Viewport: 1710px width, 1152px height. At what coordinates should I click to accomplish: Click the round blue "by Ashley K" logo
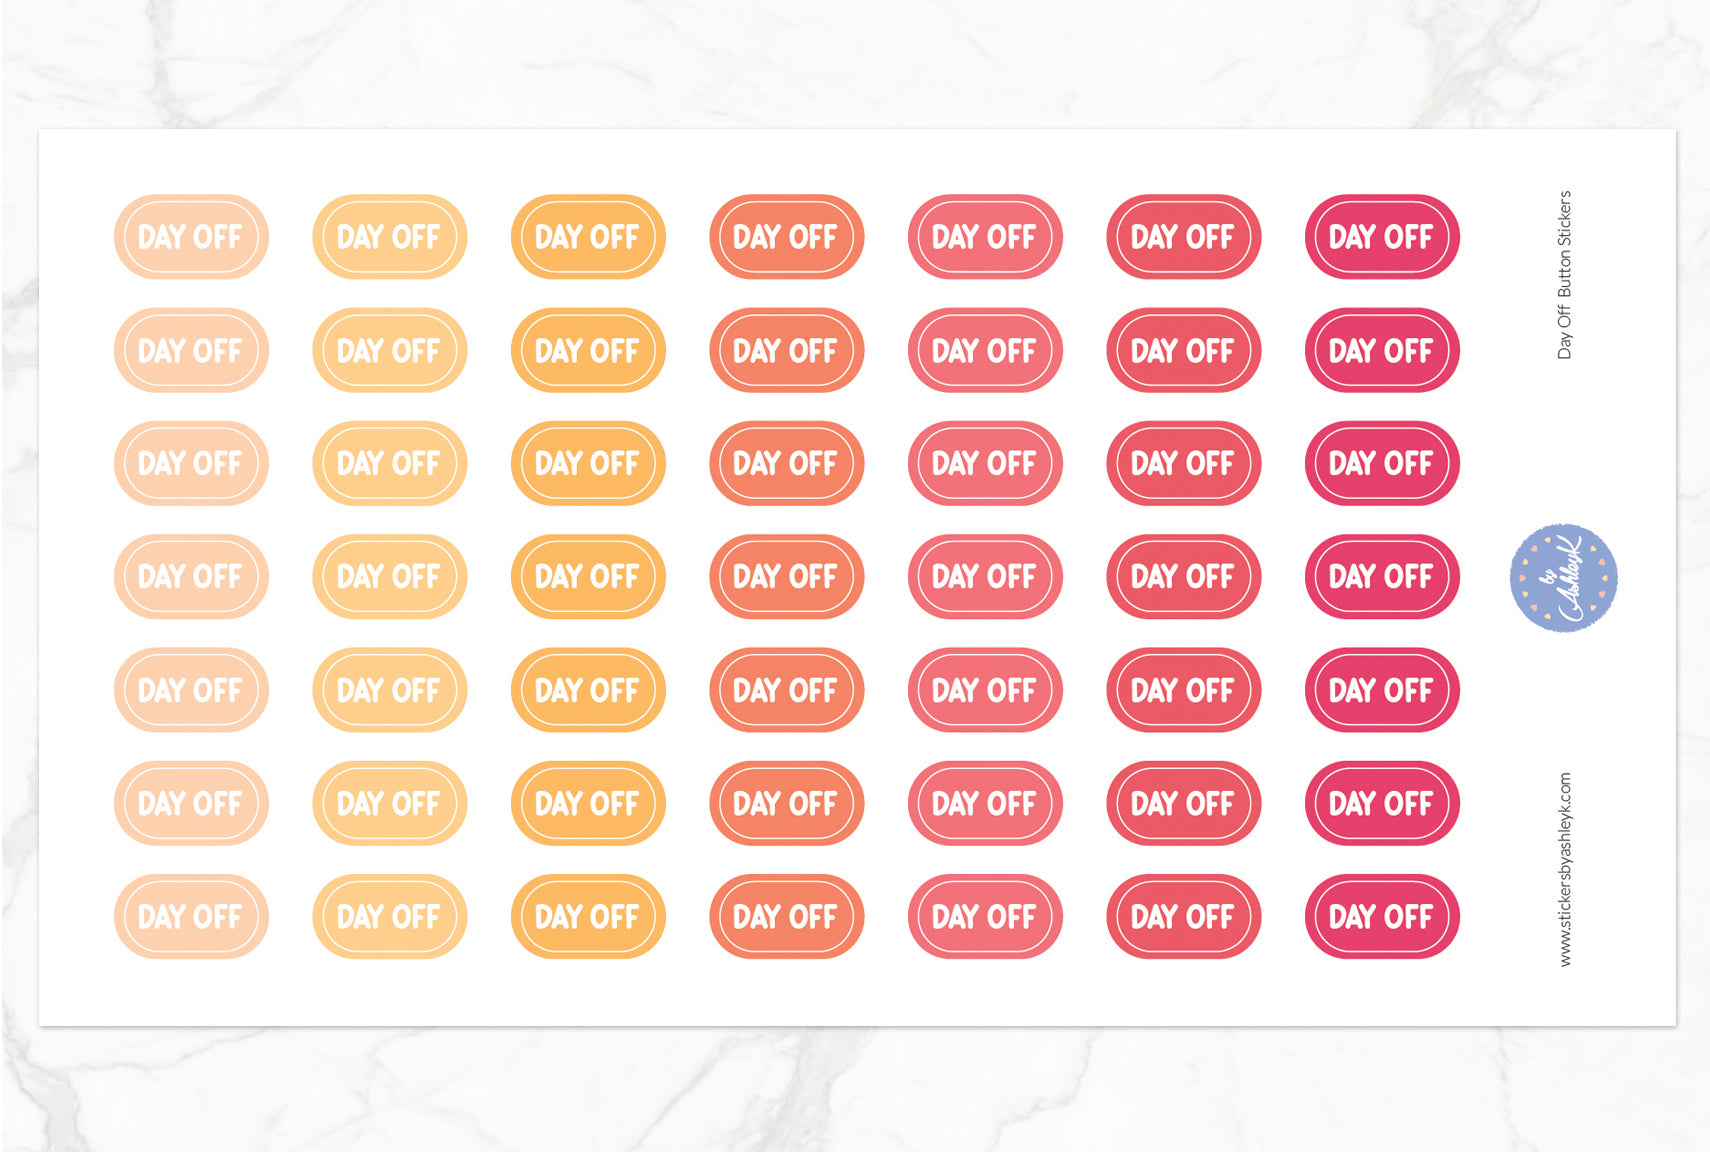point(1563,578)
